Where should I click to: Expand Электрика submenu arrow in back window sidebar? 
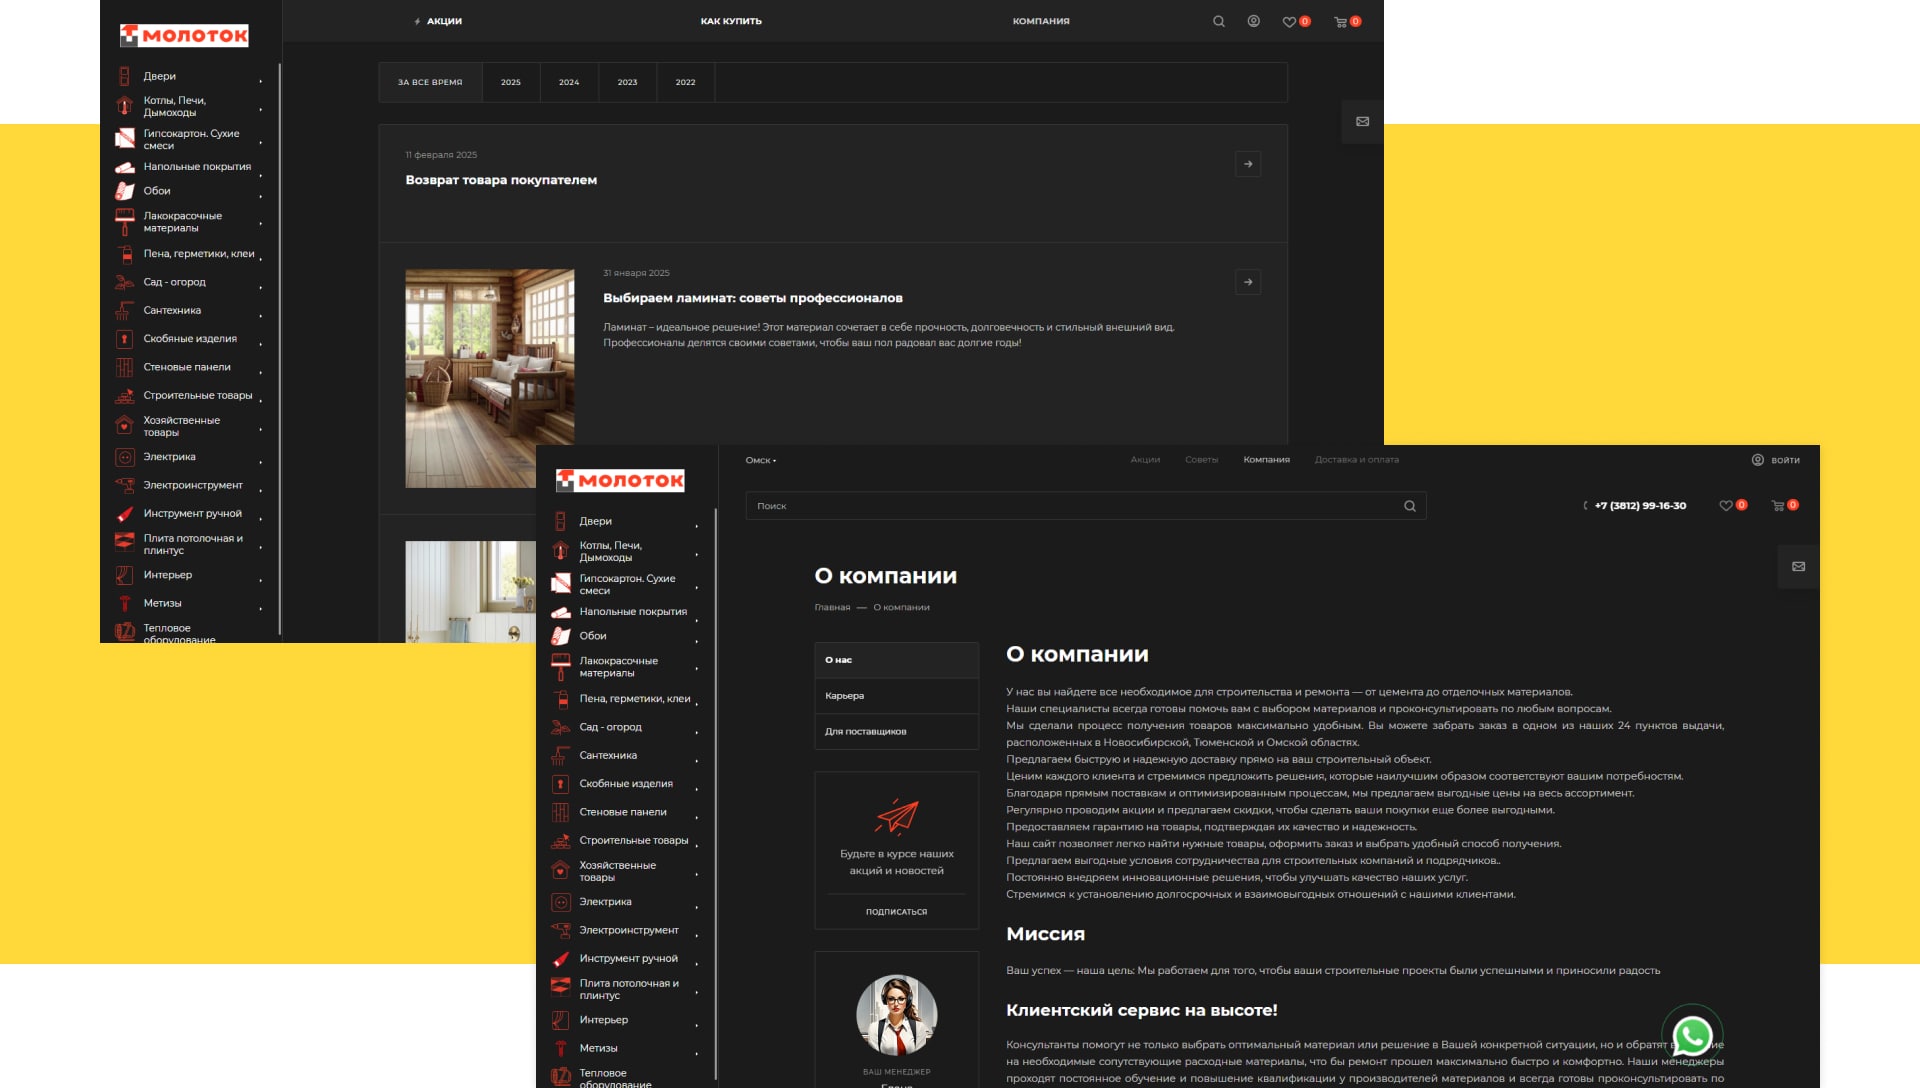click(260, 461)
